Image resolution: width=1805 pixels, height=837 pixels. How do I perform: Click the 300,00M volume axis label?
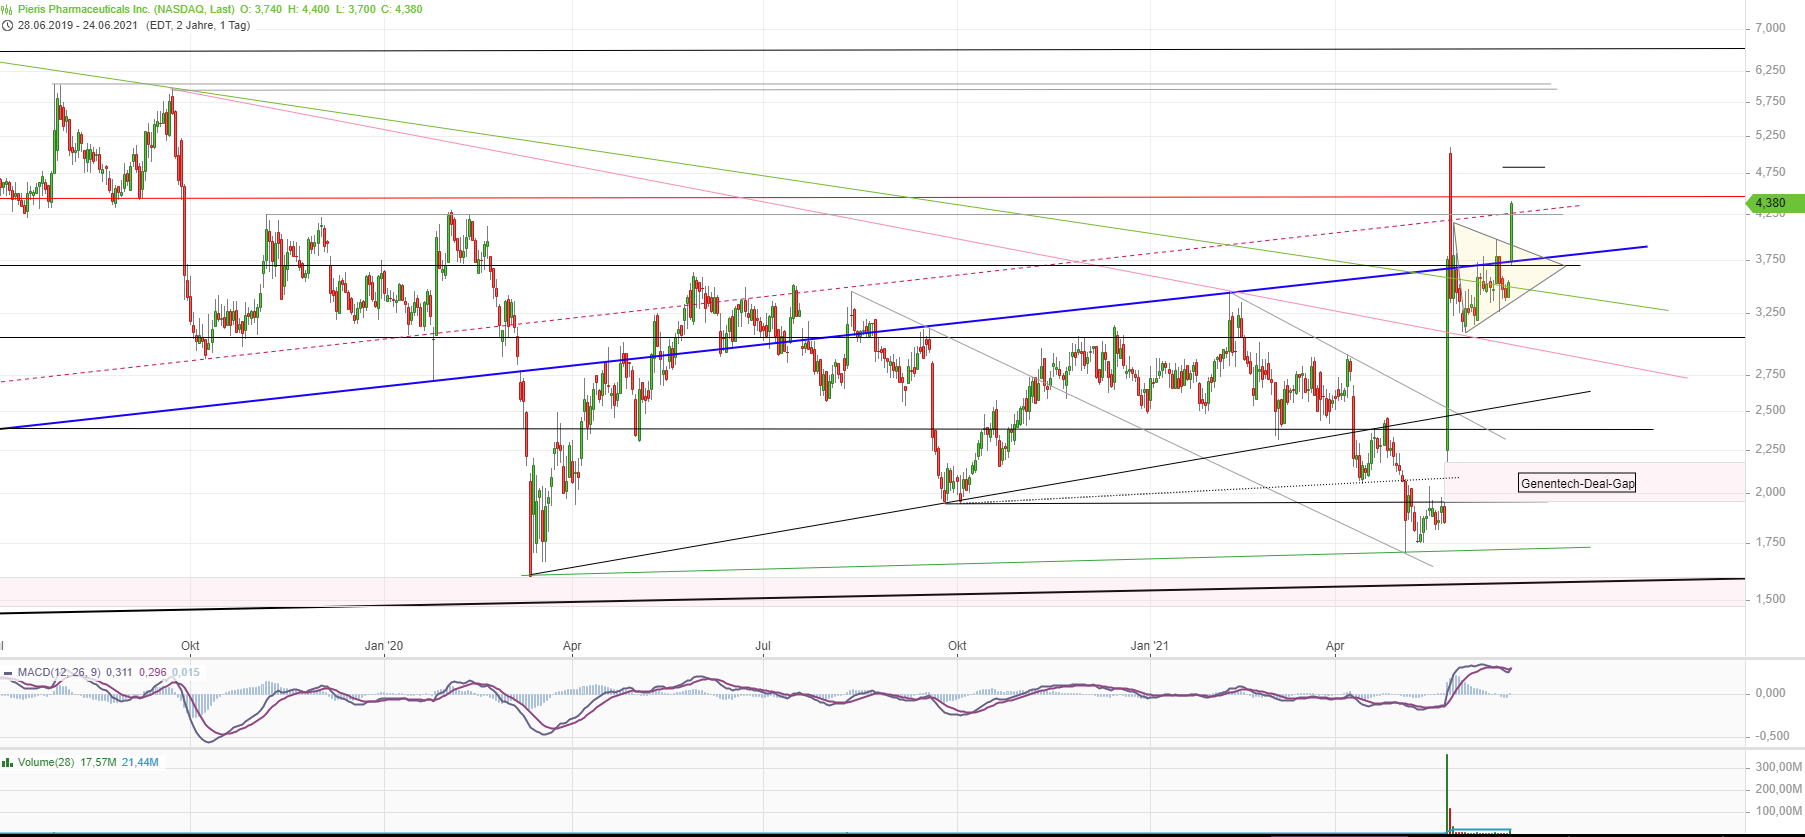click(1778, 767)
